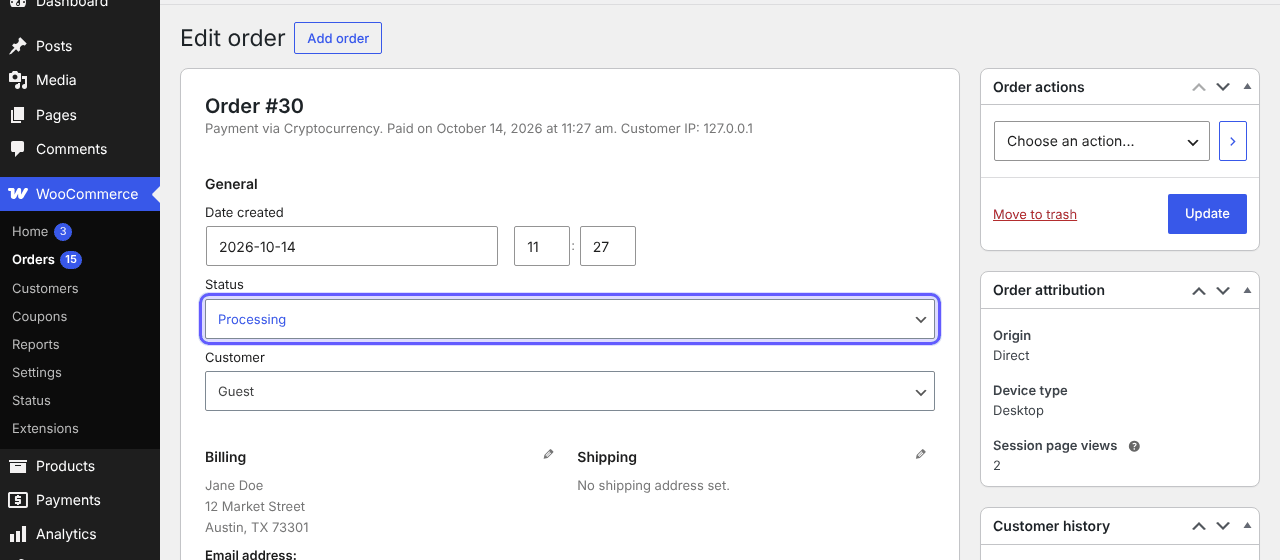Move Order attribution panel down
This screenshot has width=1280, height=560.
tap(1223, 290)
